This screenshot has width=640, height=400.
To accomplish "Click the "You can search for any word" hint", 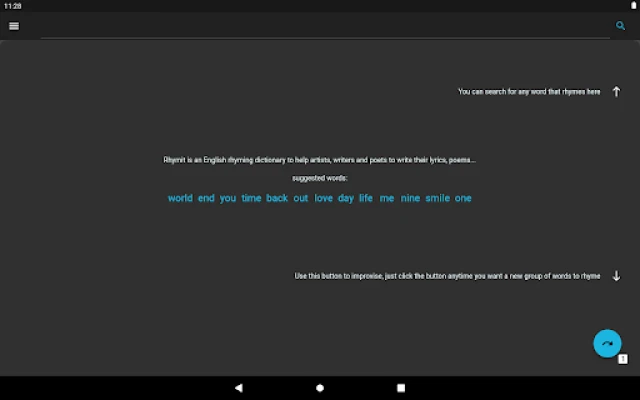I will 529,92.
